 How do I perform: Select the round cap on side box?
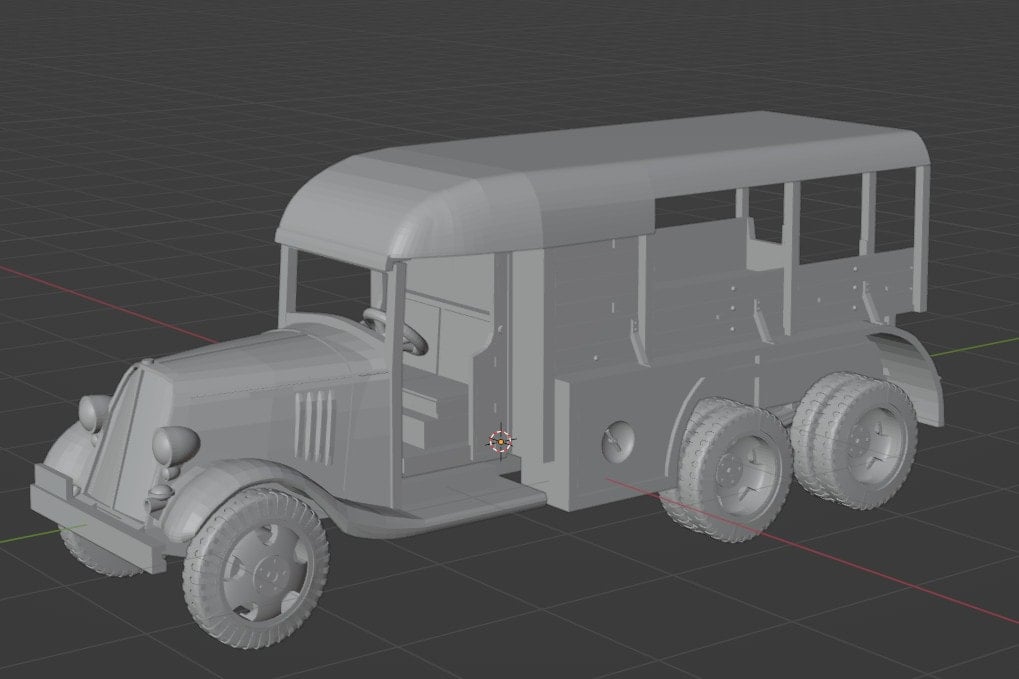[x=616, y=439]
